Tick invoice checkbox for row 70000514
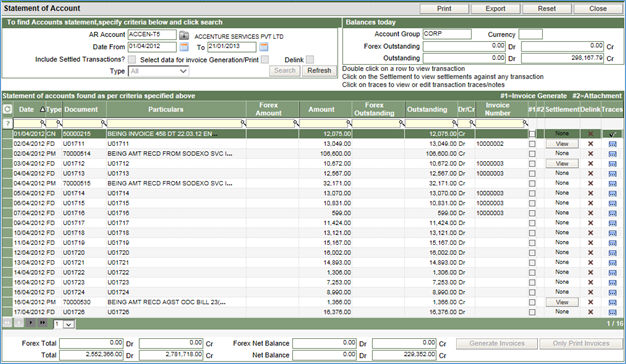This screenshot has width=626, height=364. tap(532, 154)
